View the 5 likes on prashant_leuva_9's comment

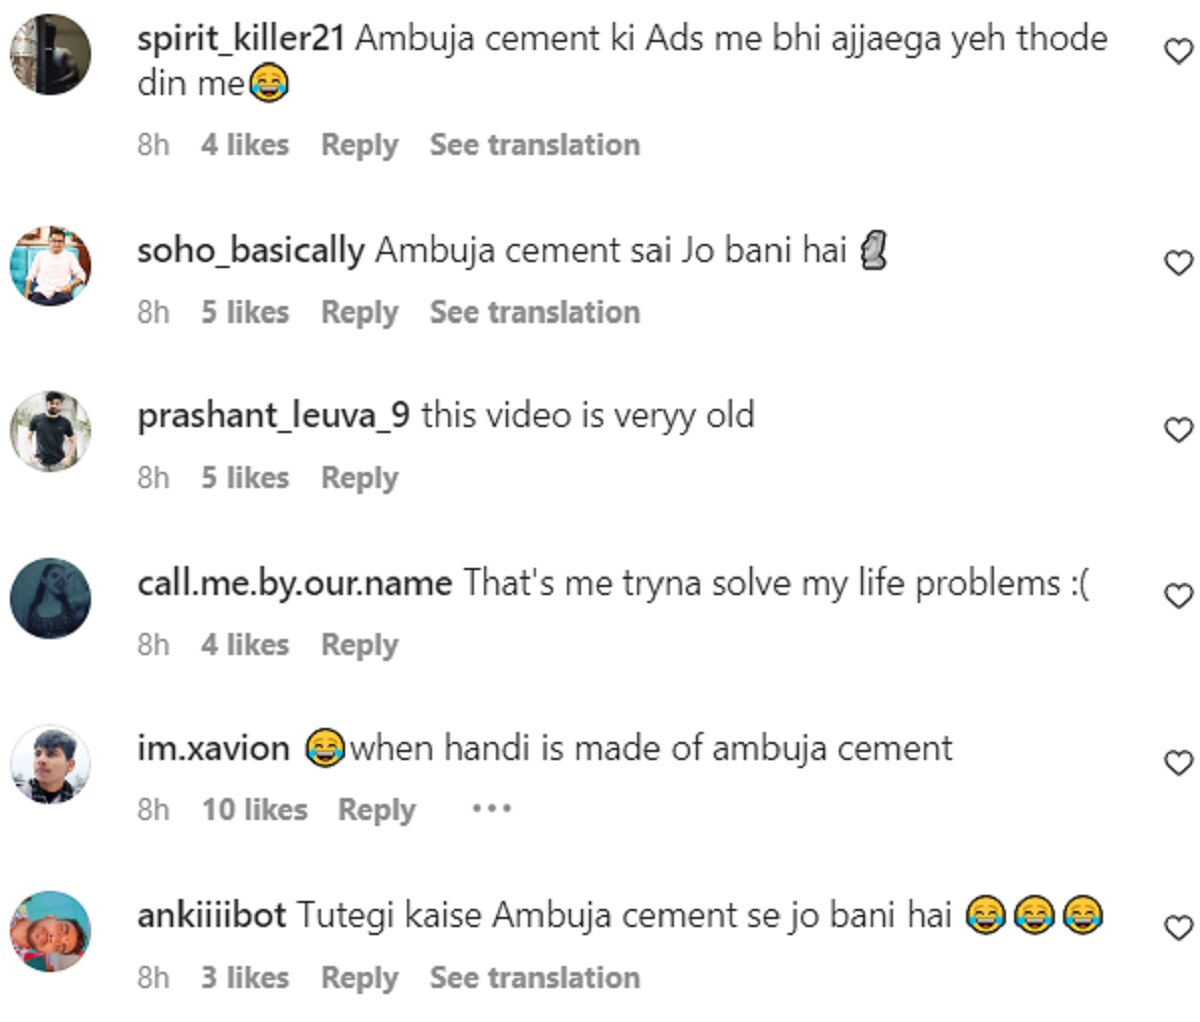[x=244, y=478]
